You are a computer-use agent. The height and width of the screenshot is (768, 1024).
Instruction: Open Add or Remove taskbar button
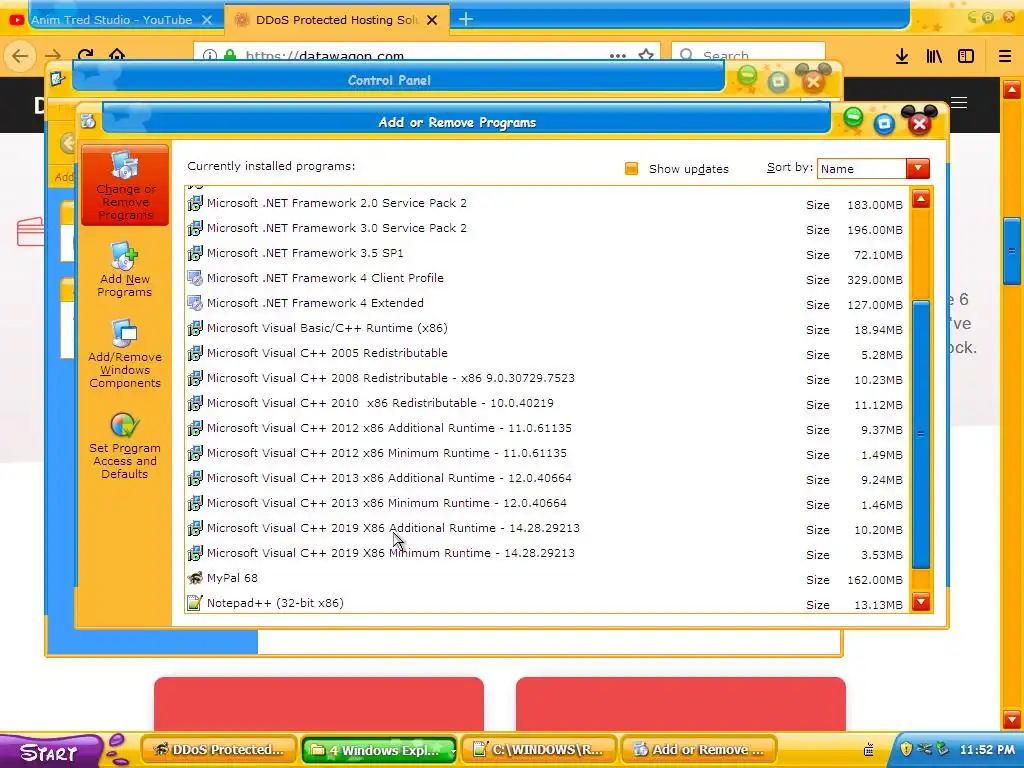[699, 750]
